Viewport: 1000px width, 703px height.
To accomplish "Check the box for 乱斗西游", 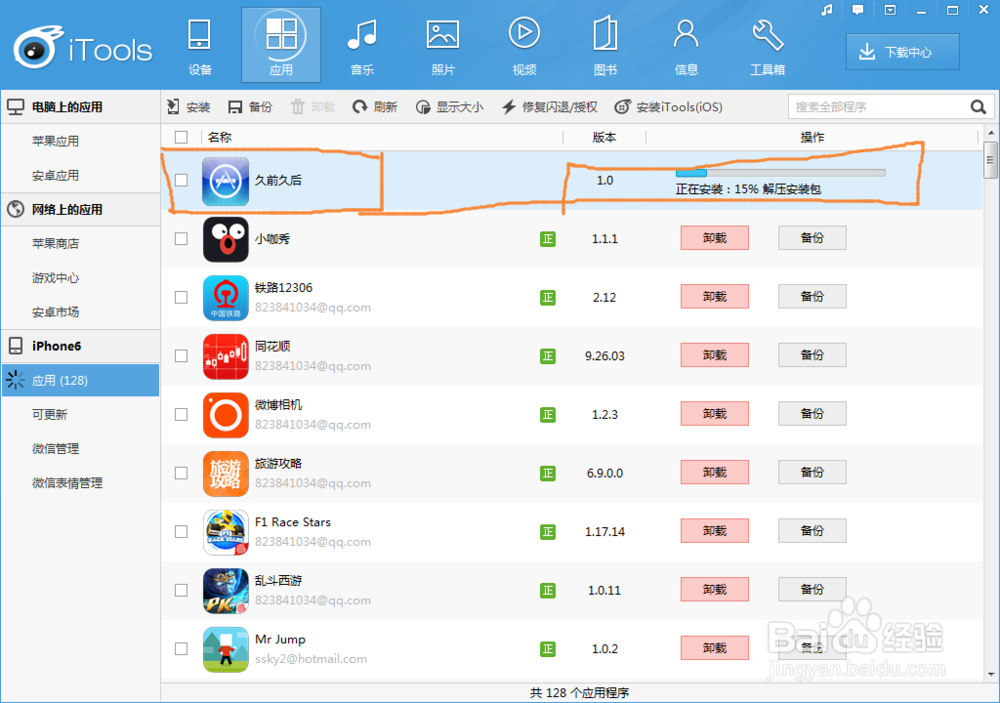I will coord(181,590).
